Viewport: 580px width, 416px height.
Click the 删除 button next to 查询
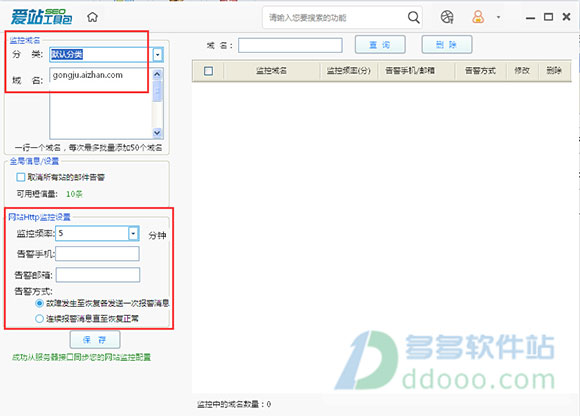tap(447, 45)
